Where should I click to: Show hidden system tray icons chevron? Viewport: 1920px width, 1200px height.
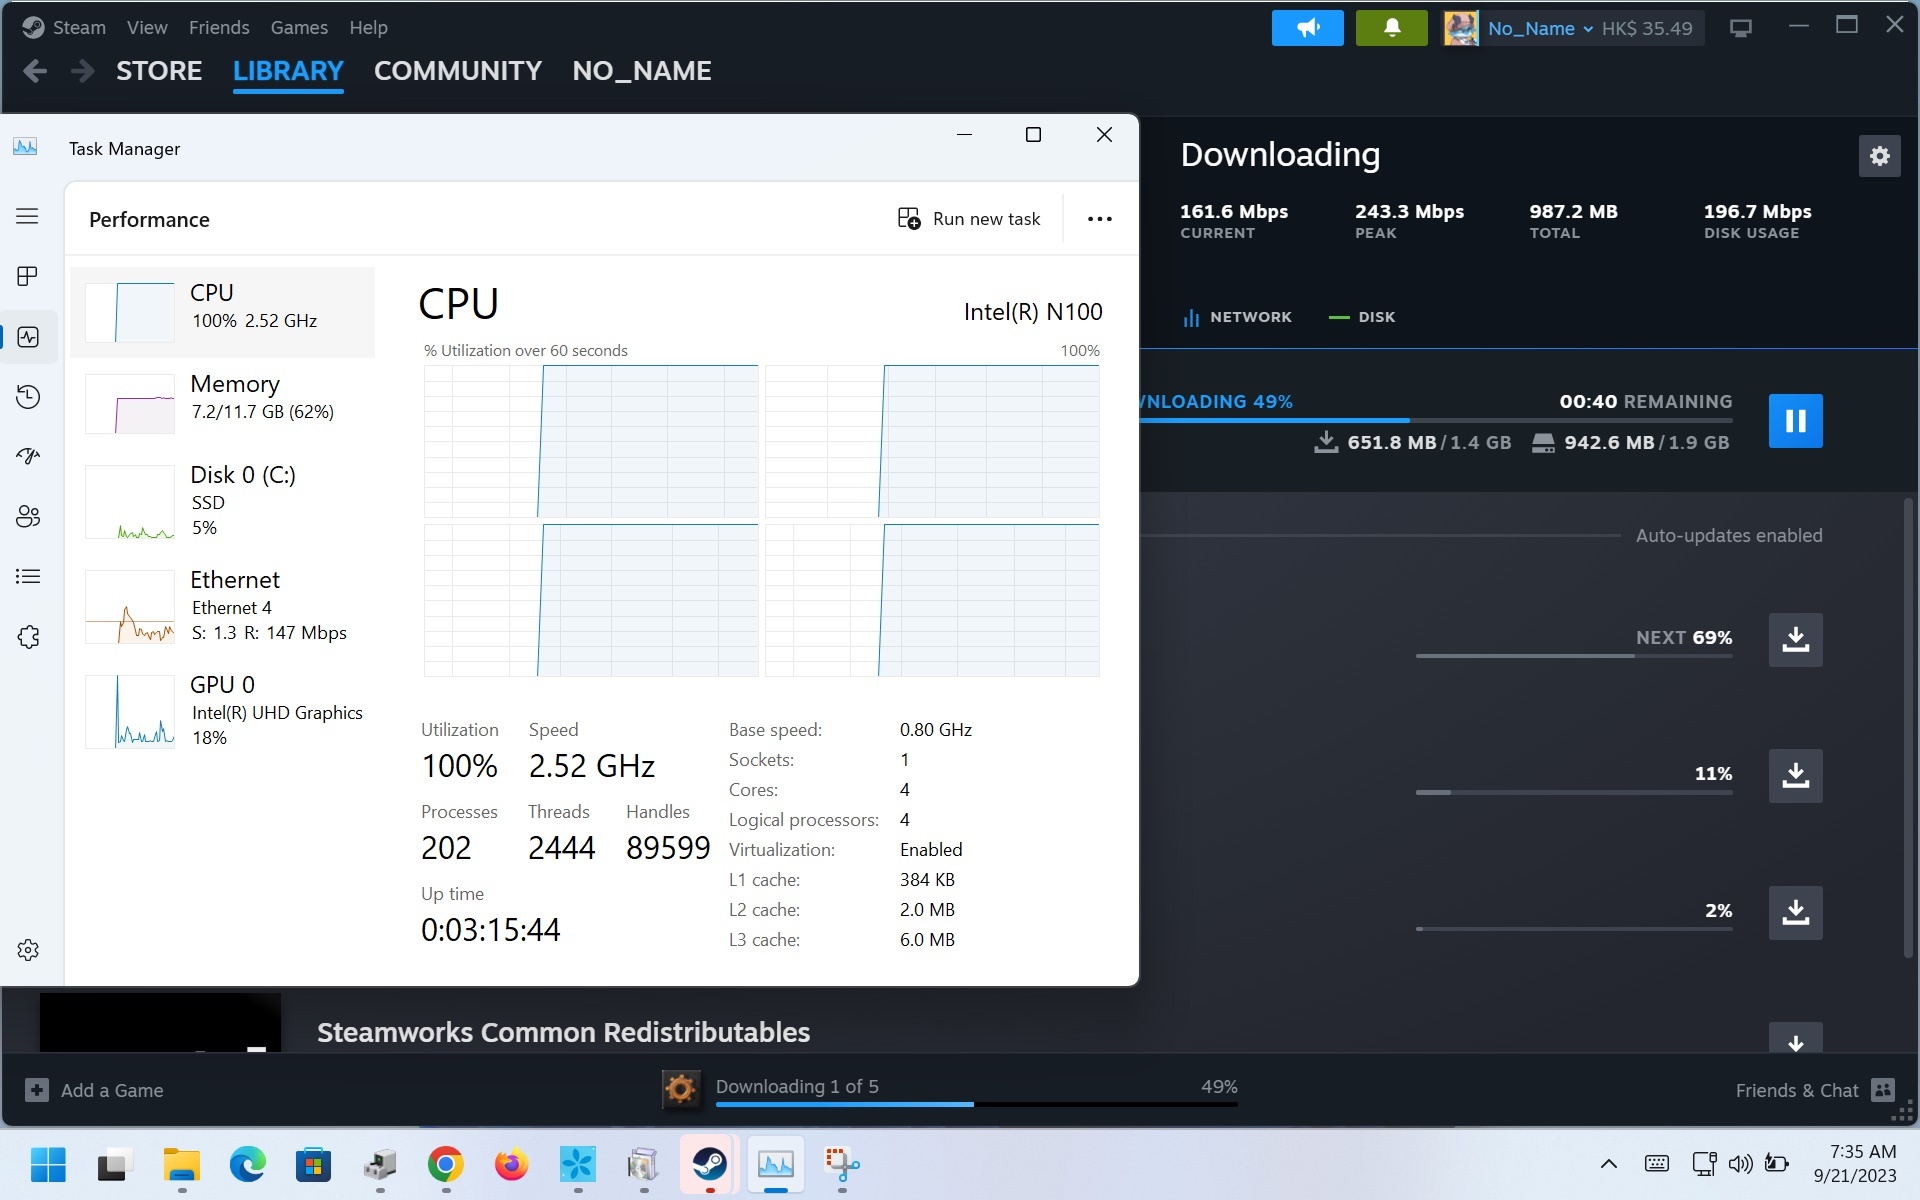click(x=1608, y=1163)
